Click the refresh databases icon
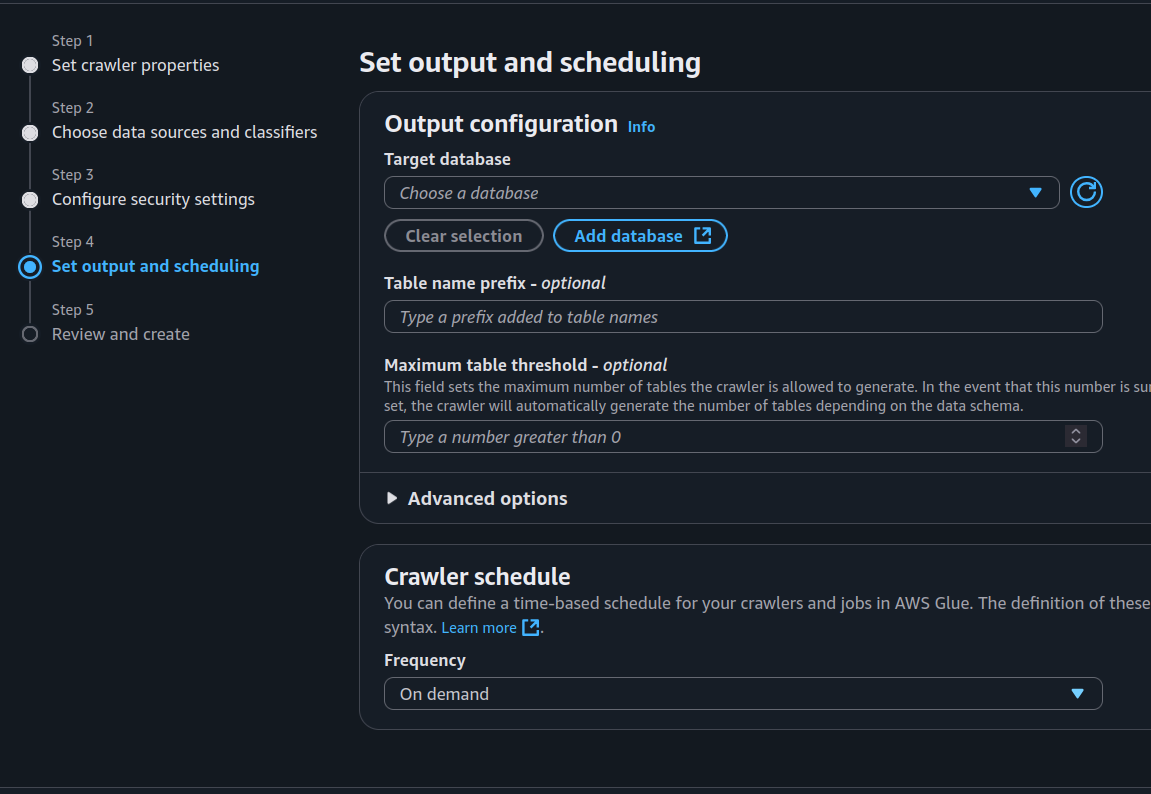The image size is (1151, 794). (x=1086, y=192)
